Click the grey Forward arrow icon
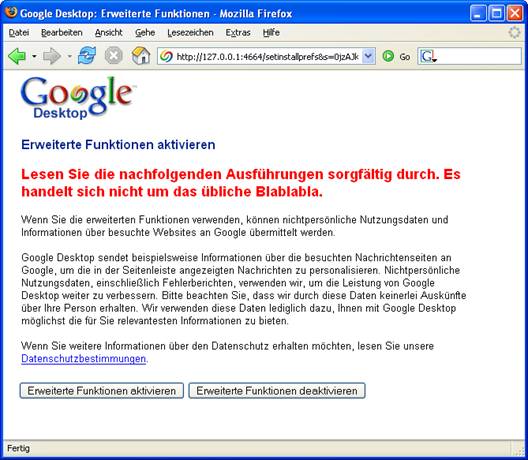Viewport: 528px width, 460px height. 52,56
